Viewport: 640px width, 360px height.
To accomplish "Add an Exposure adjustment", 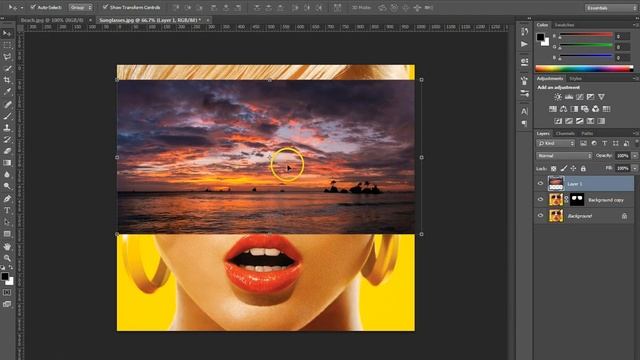I will pyautogui.click(x=590, y=97).
